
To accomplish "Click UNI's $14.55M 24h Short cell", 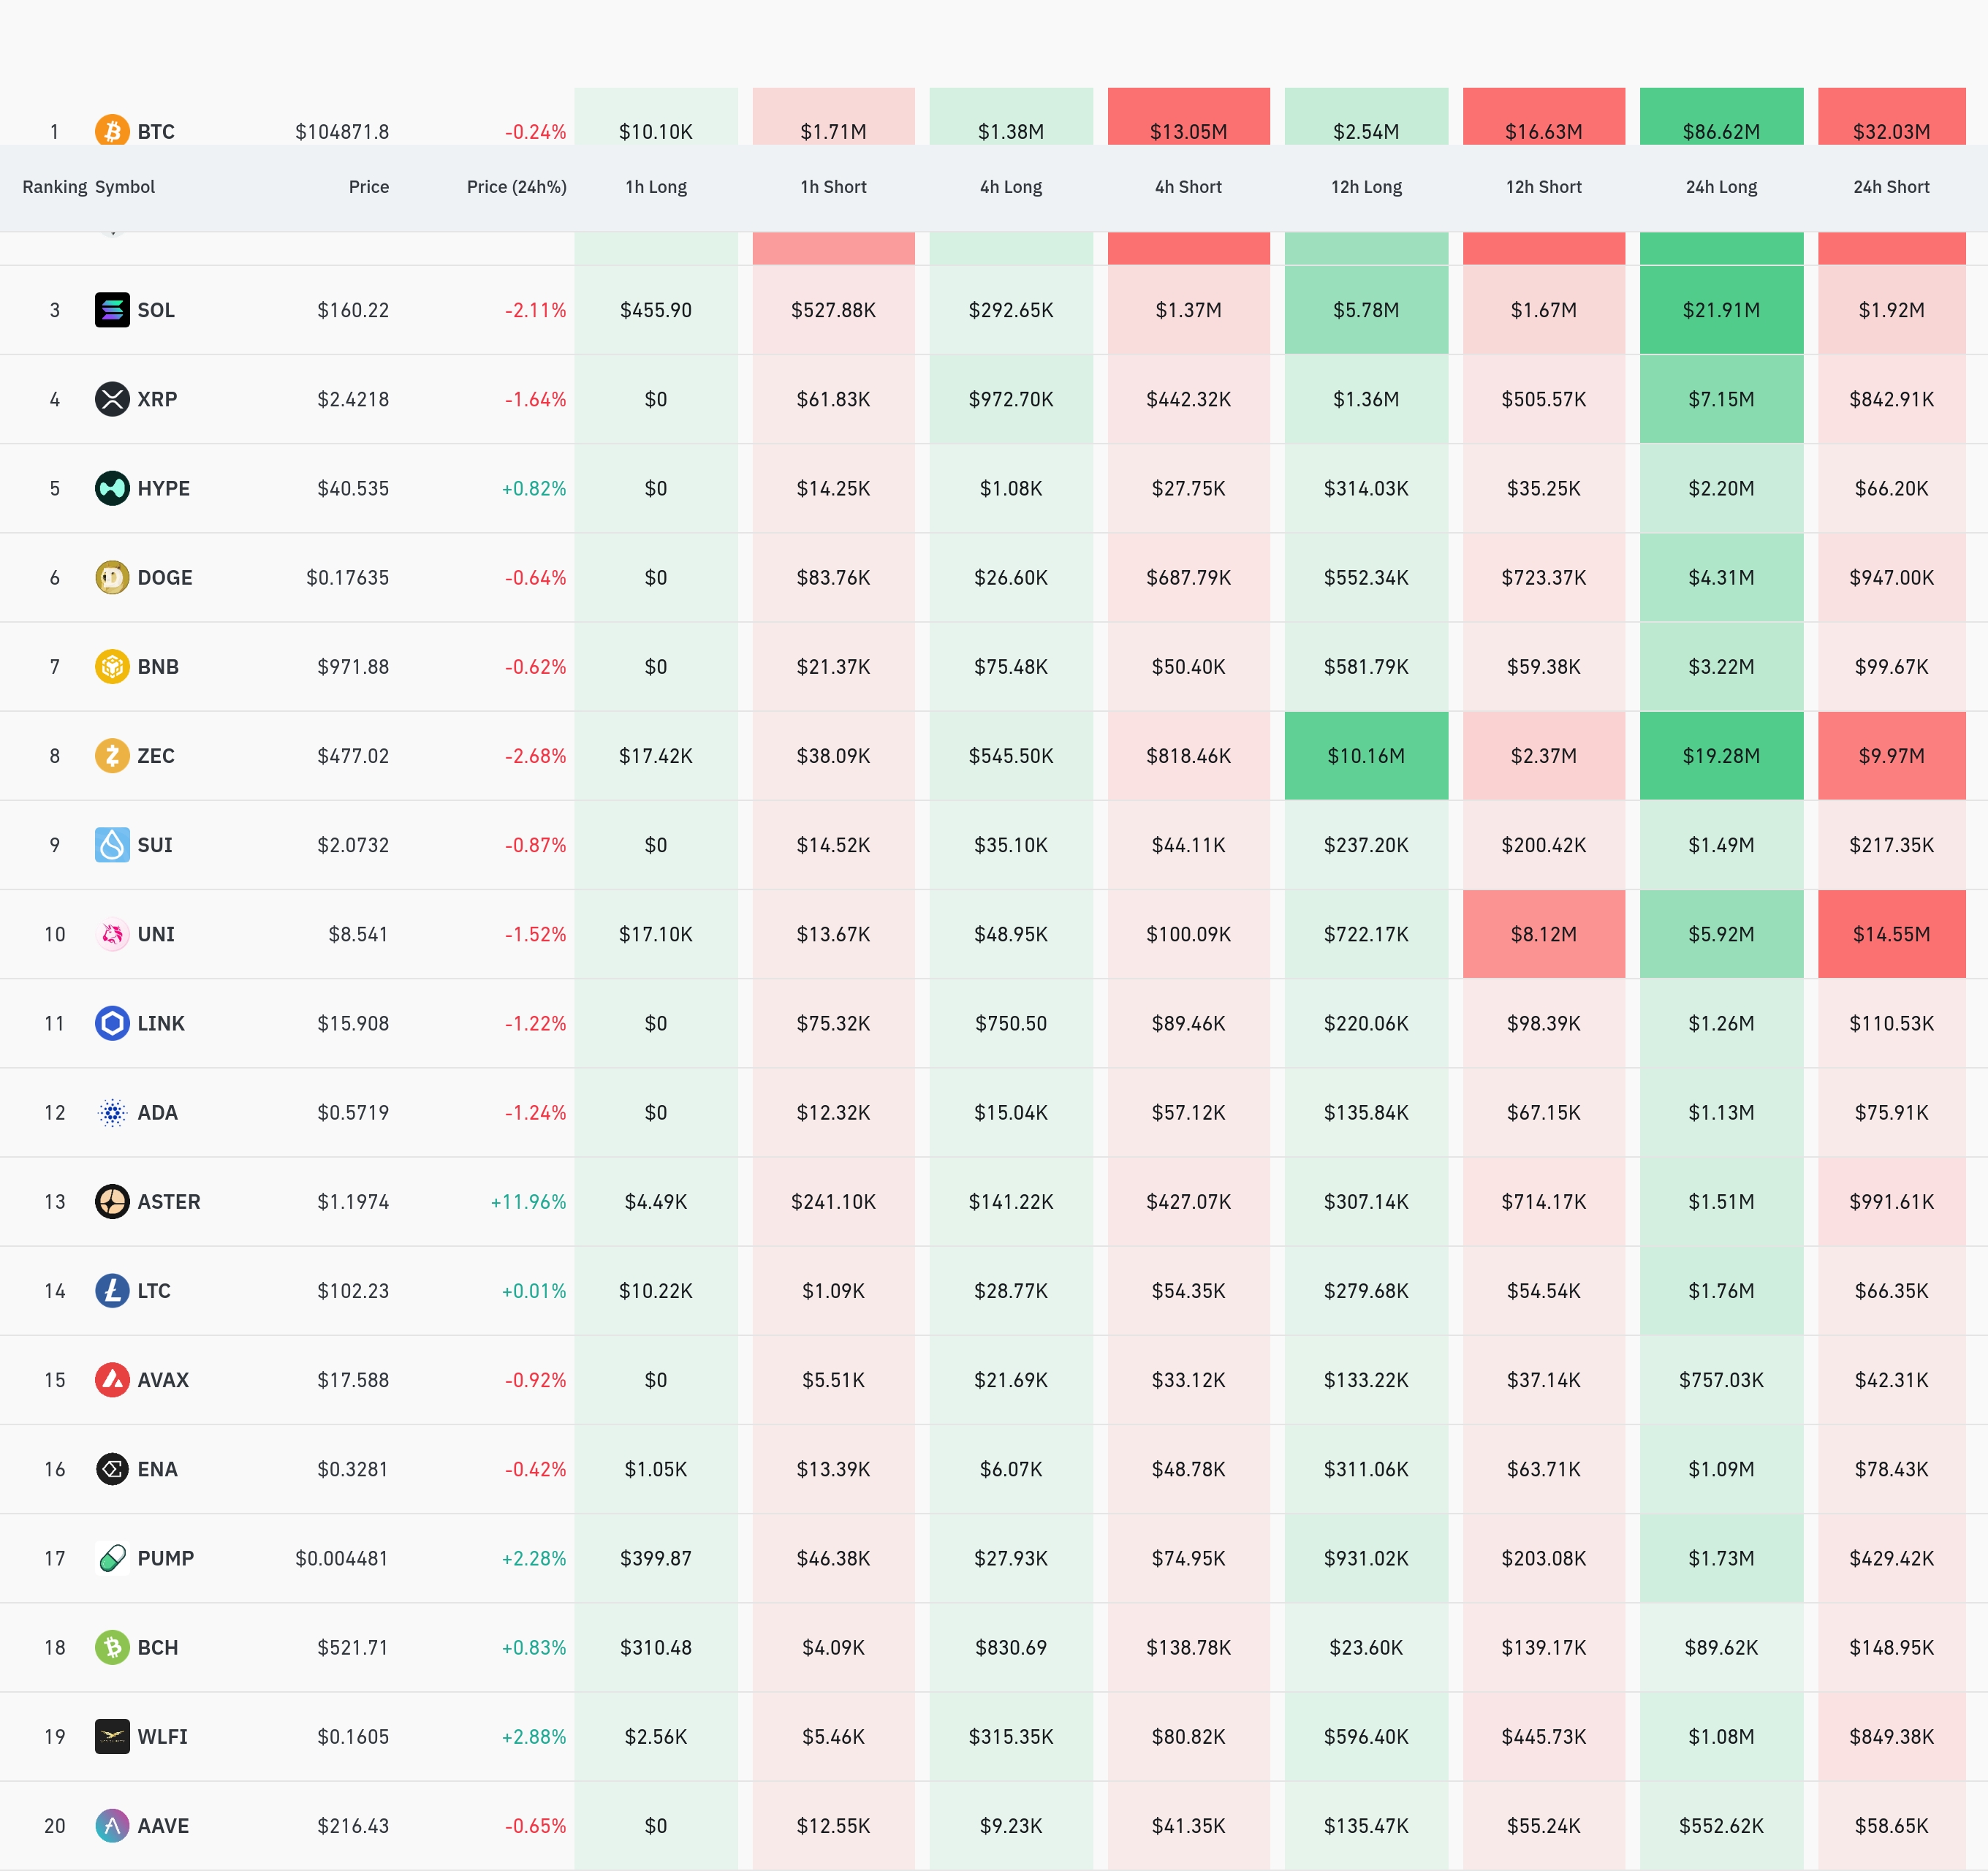I will (x=1891, y=934).
